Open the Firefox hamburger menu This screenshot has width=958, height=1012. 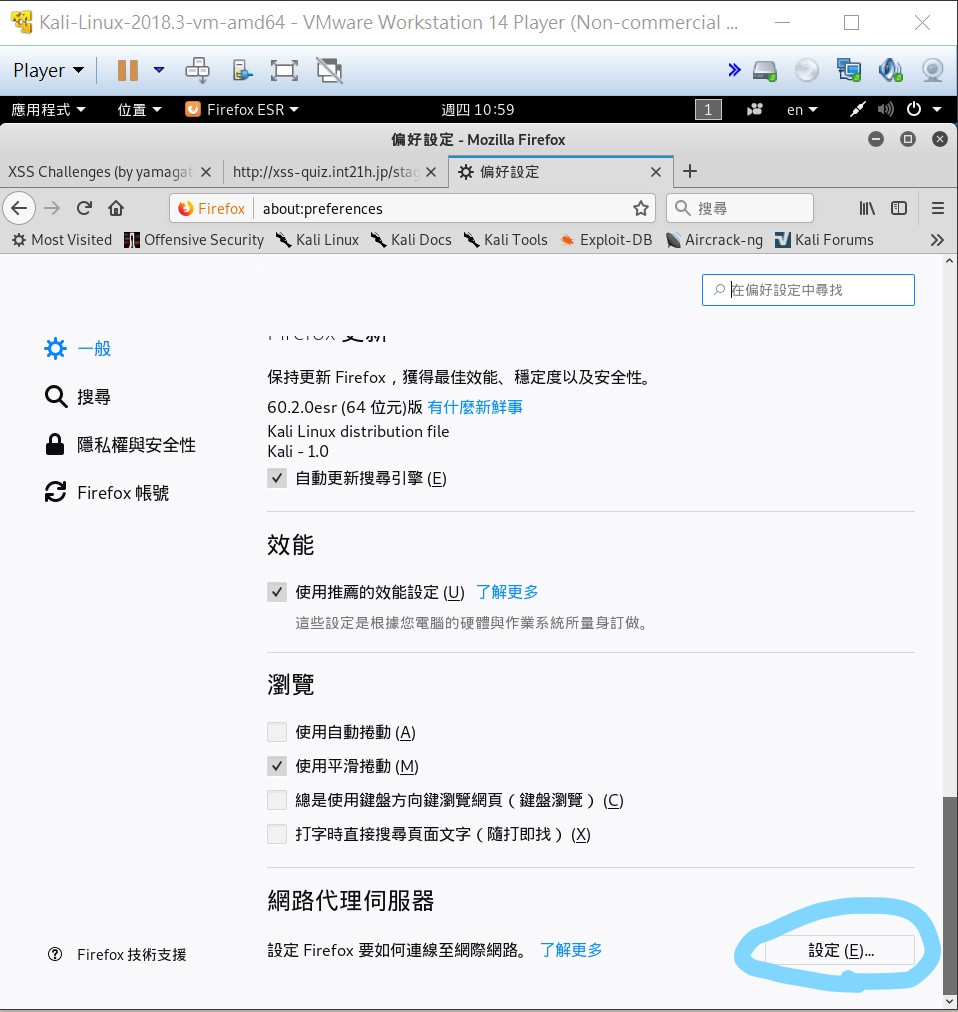pyautogui.click(x=938, y=208)
